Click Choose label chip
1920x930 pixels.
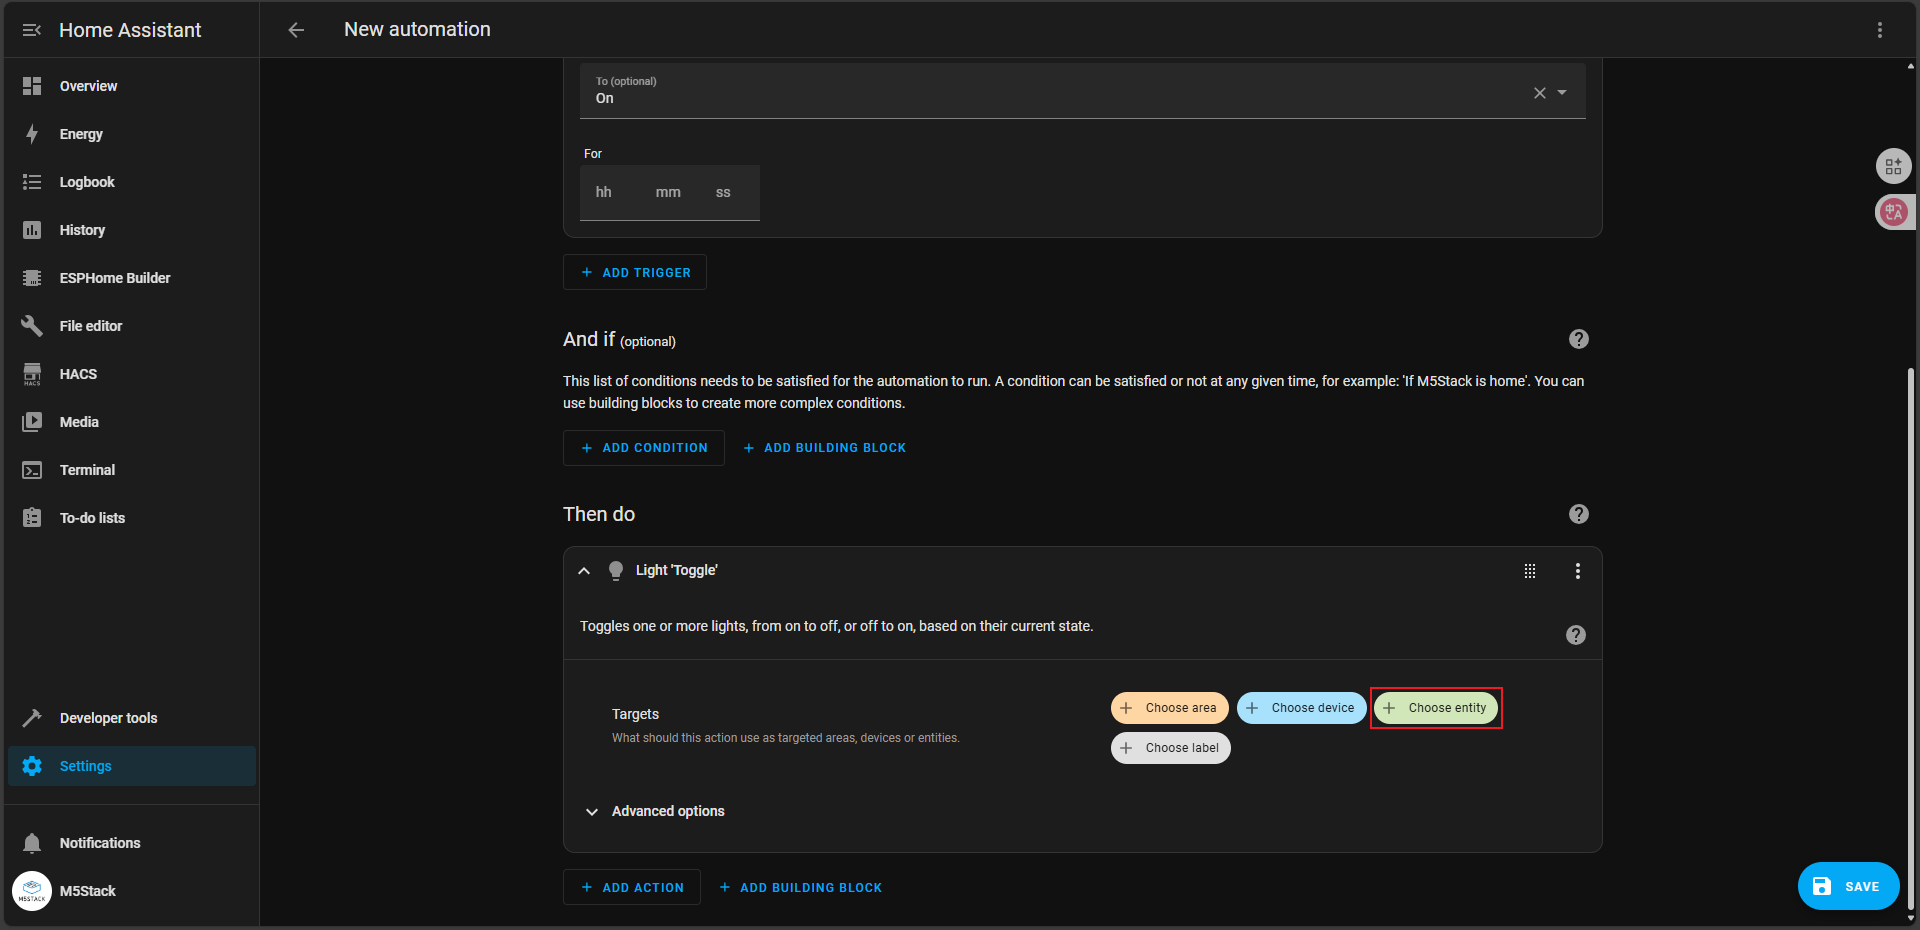[x=1171, y=748]
